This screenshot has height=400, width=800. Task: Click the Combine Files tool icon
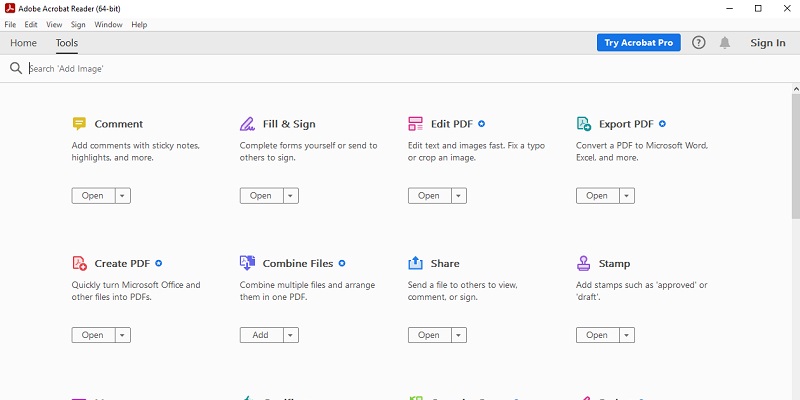click(x=247, y=263)
